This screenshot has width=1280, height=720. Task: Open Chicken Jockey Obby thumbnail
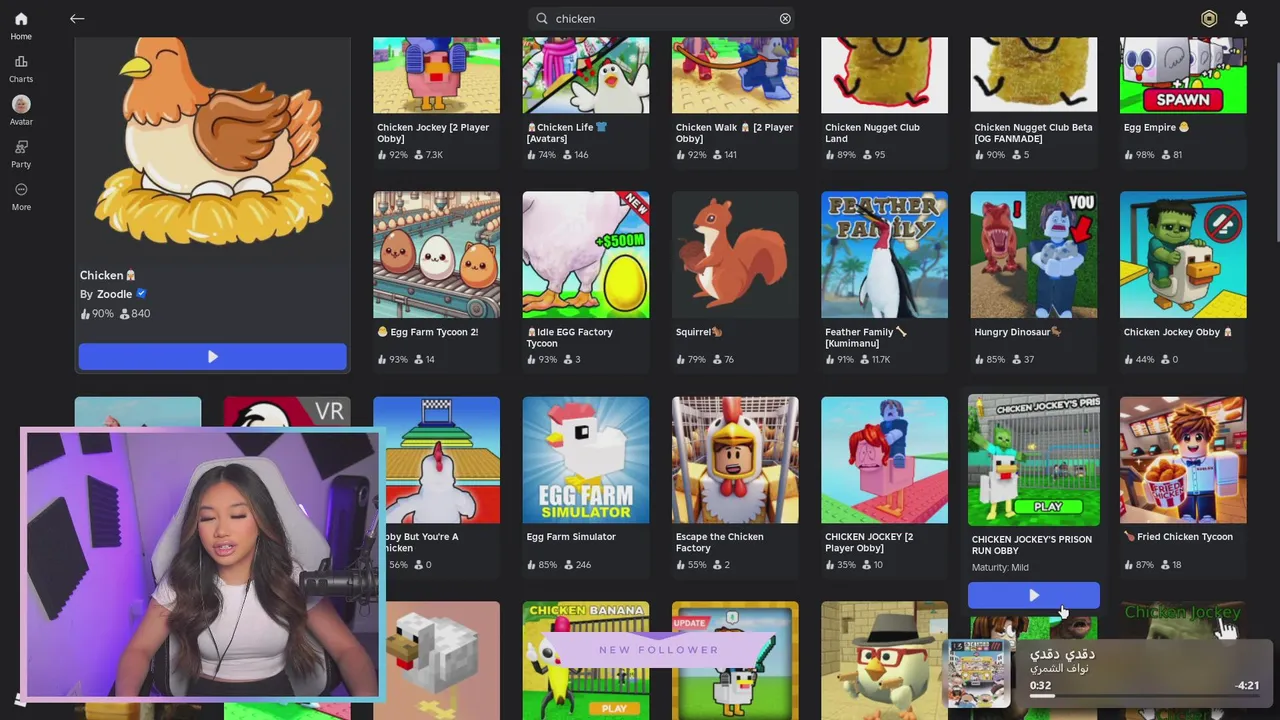point(1183,255)
